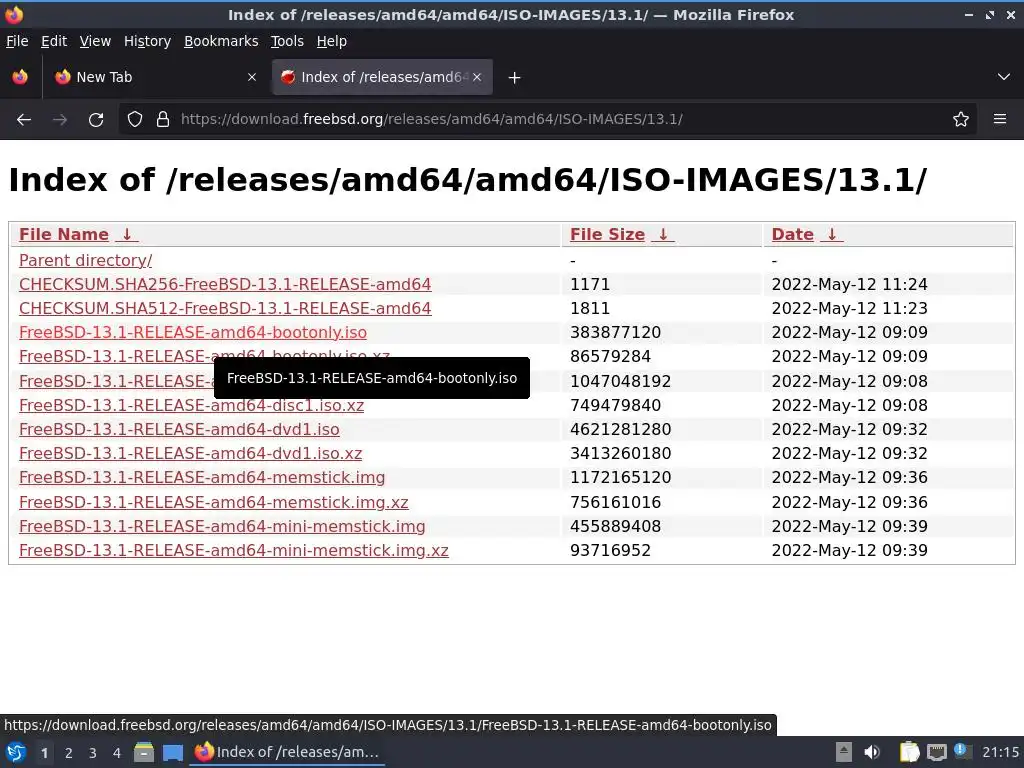The width and height of the screenshot is (1024, 768).
Task: Click File Name descending arrow
Action: click(127, 234)
